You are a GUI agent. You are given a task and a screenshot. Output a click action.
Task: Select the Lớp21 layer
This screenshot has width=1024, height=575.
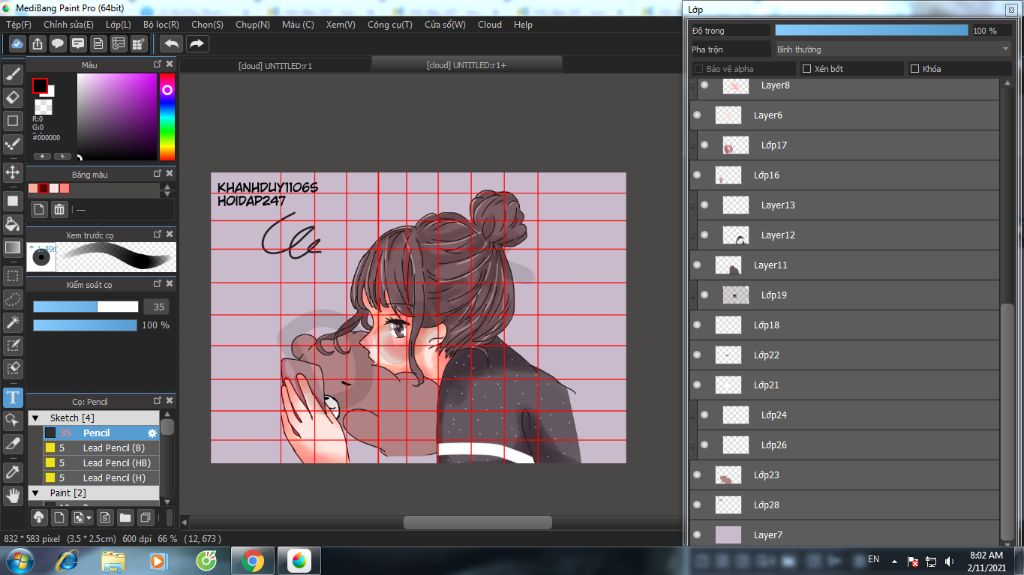845,385
